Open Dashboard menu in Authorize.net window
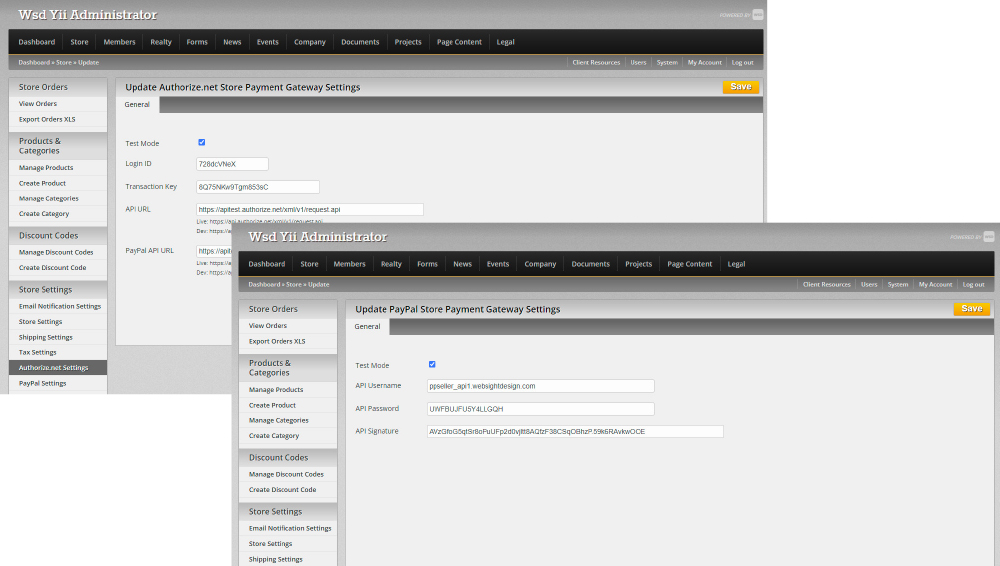Viewport: 1000px width, 566px height. pyautogui.click(x=36, y=42)
